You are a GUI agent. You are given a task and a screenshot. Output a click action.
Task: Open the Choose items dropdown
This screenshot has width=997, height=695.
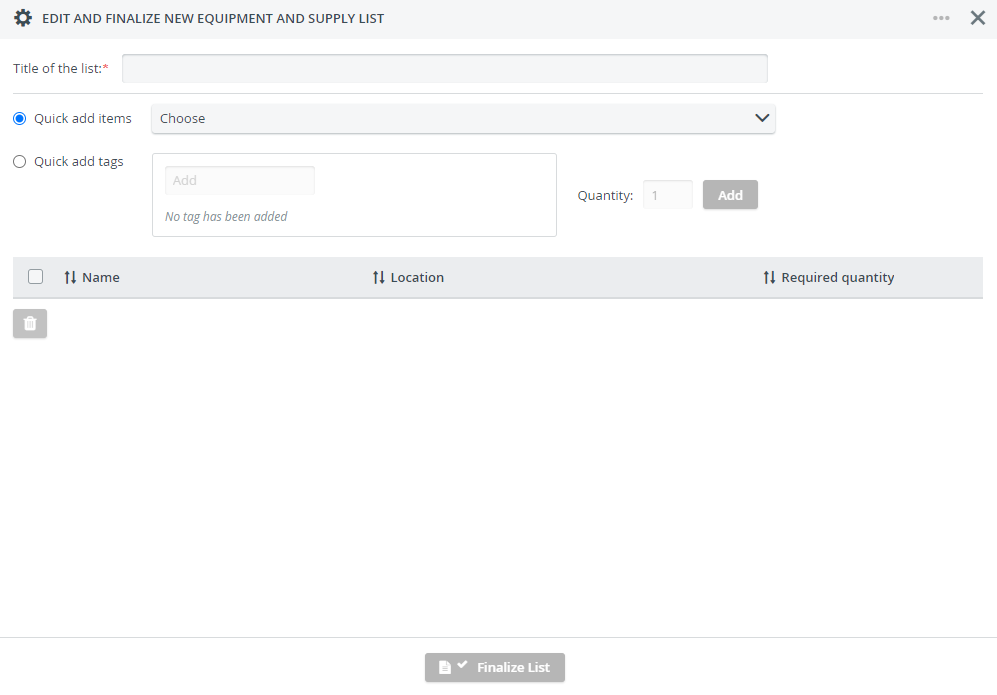tap(463, 119)
